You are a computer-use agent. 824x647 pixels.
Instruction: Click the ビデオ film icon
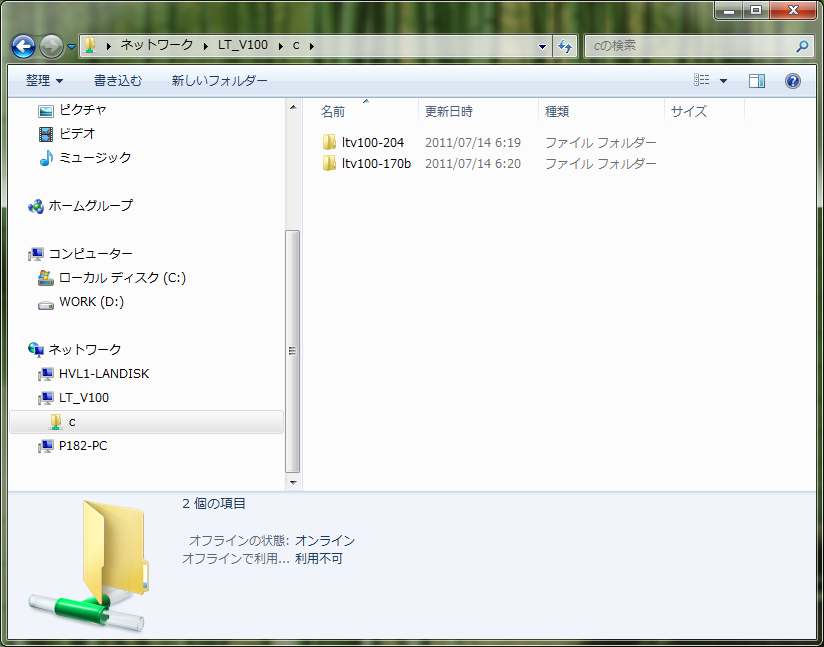[46, 134]
